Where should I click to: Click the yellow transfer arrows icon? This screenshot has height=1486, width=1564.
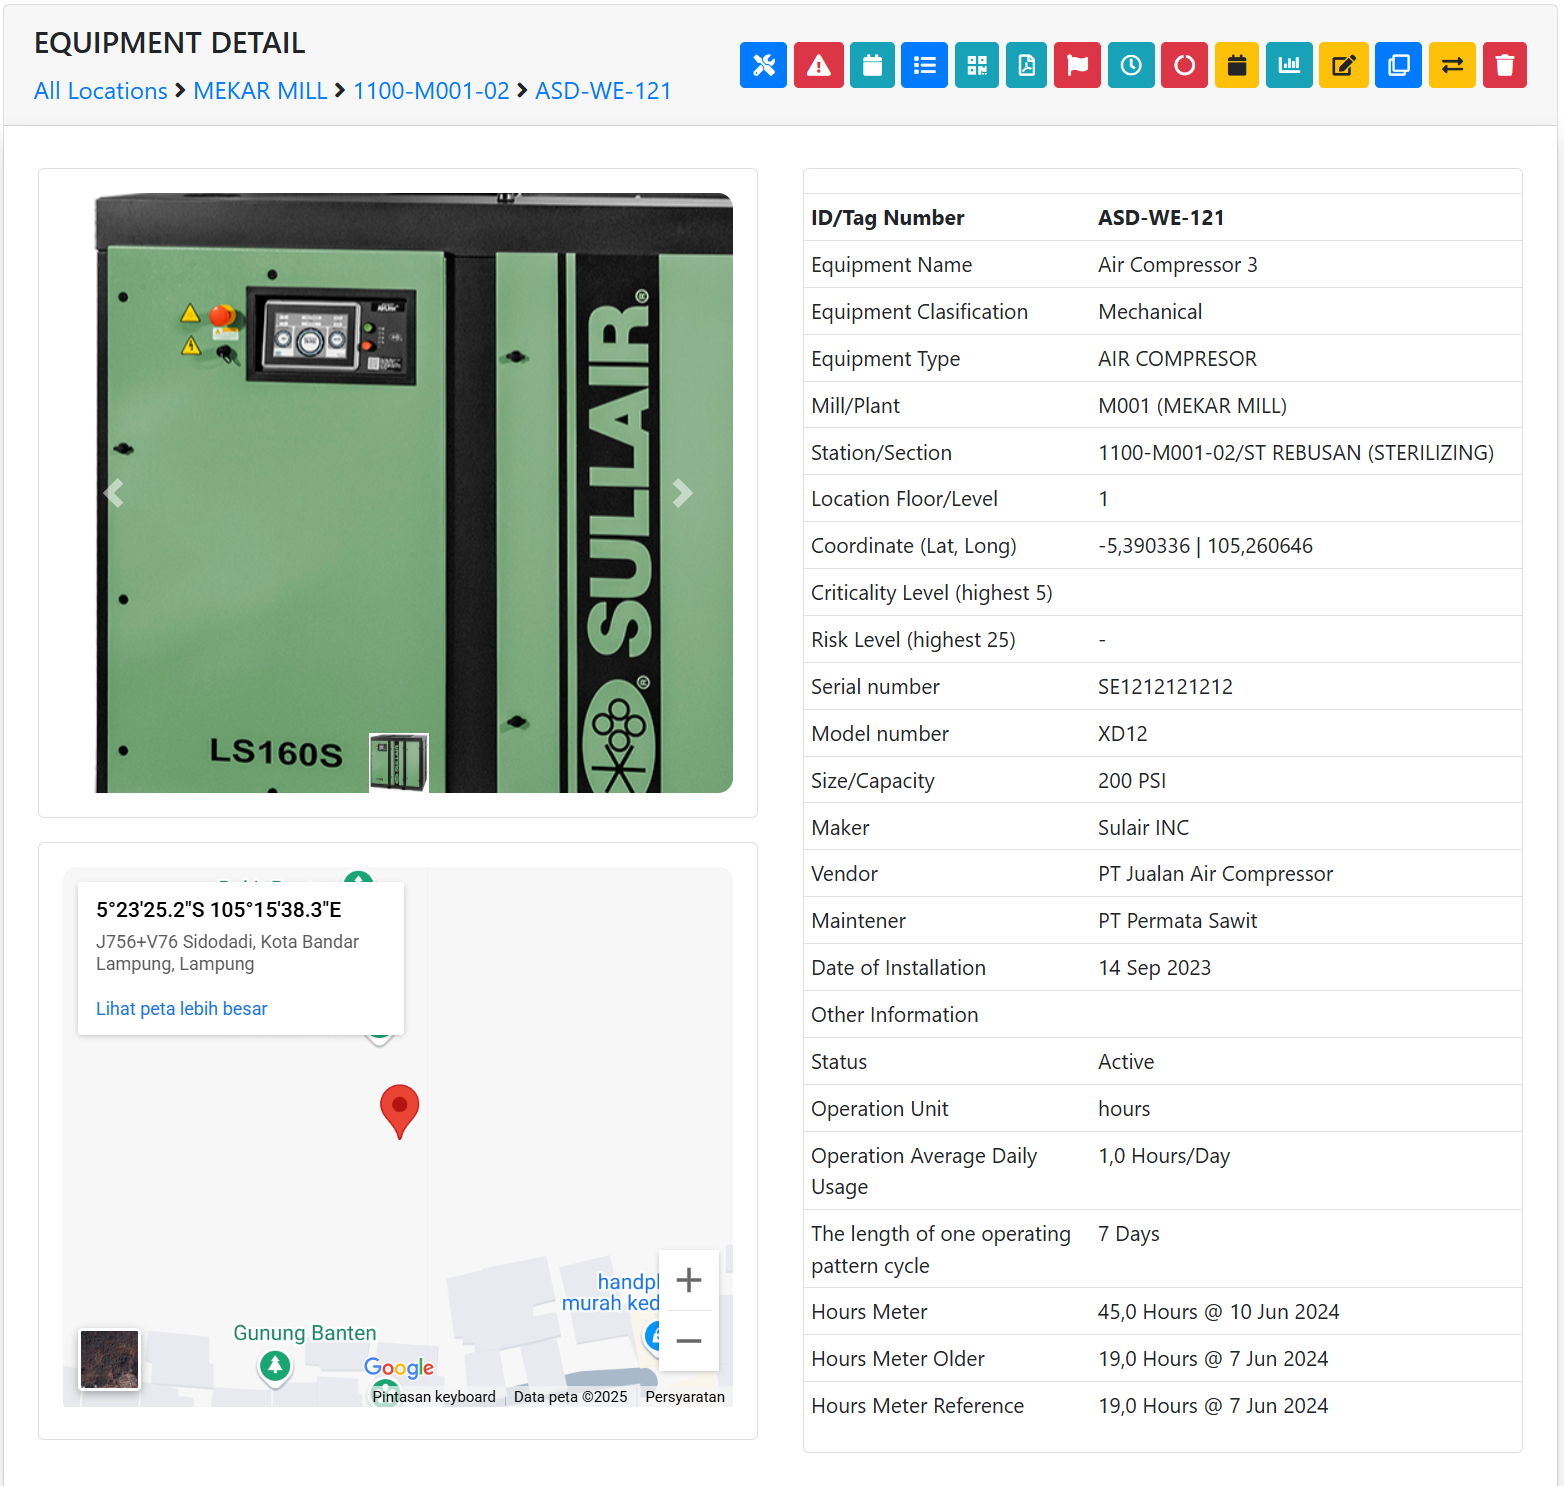coord(1452,65)
